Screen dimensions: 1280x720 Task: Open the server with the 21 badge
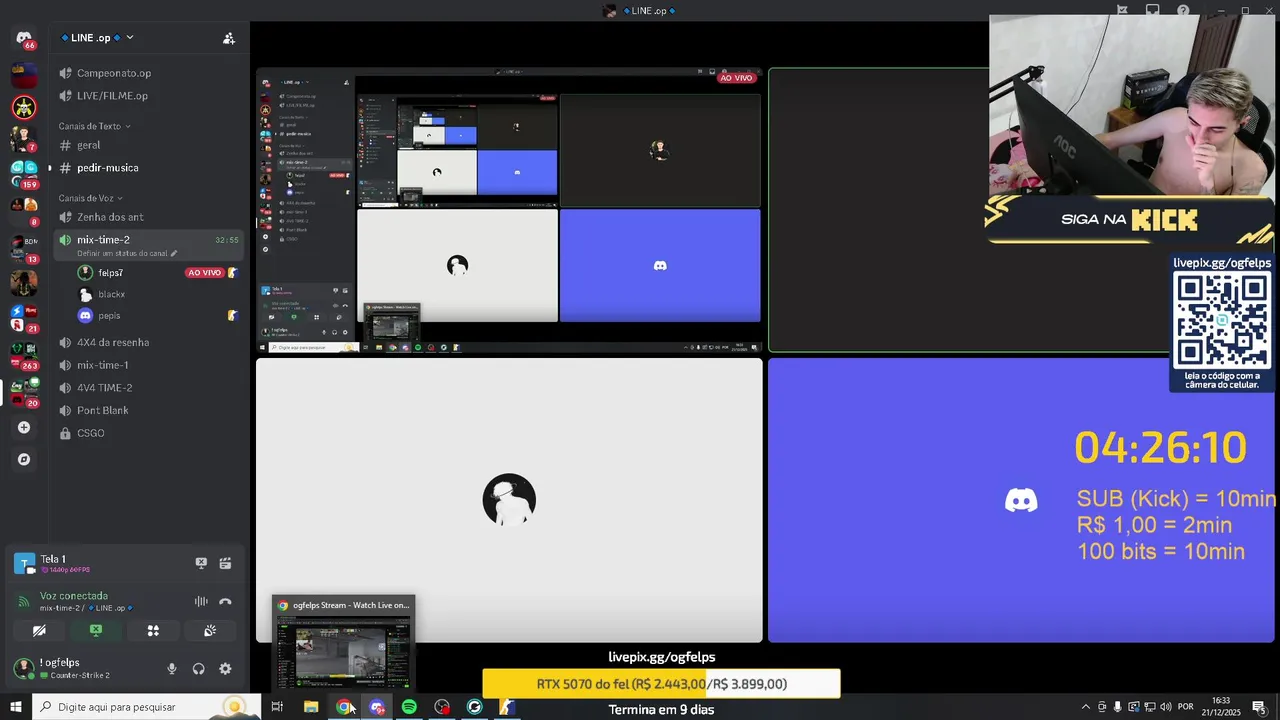24,319
